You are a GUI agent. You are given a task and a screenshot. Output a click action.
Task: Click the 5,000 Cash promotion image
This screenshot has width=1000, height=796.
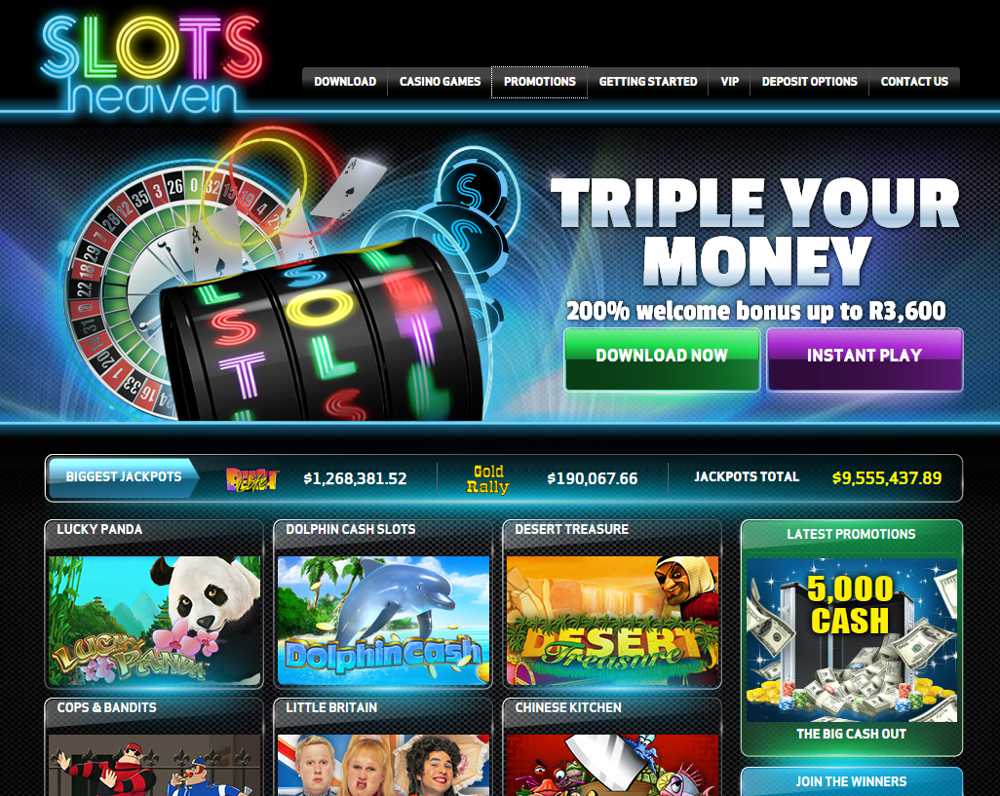(x=851, y=640)
